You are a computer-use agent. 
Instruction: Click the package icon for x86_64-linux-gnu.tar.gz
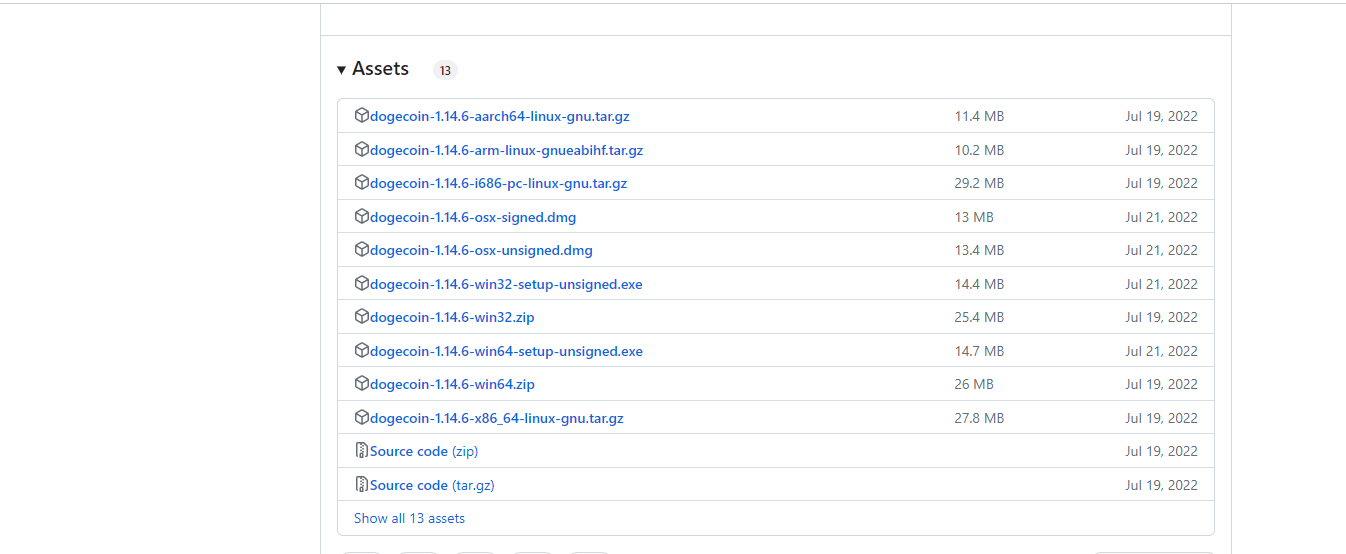[362, 417]
